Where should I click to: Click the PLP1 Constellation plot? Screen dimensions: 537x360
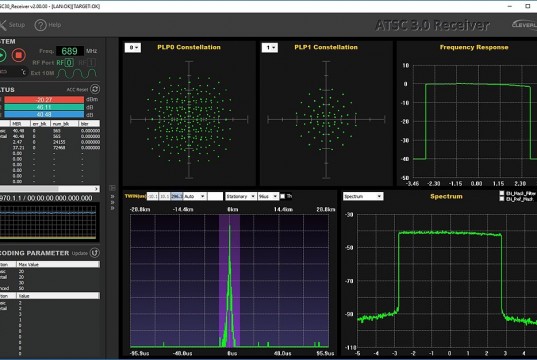[x=326, y=120]
